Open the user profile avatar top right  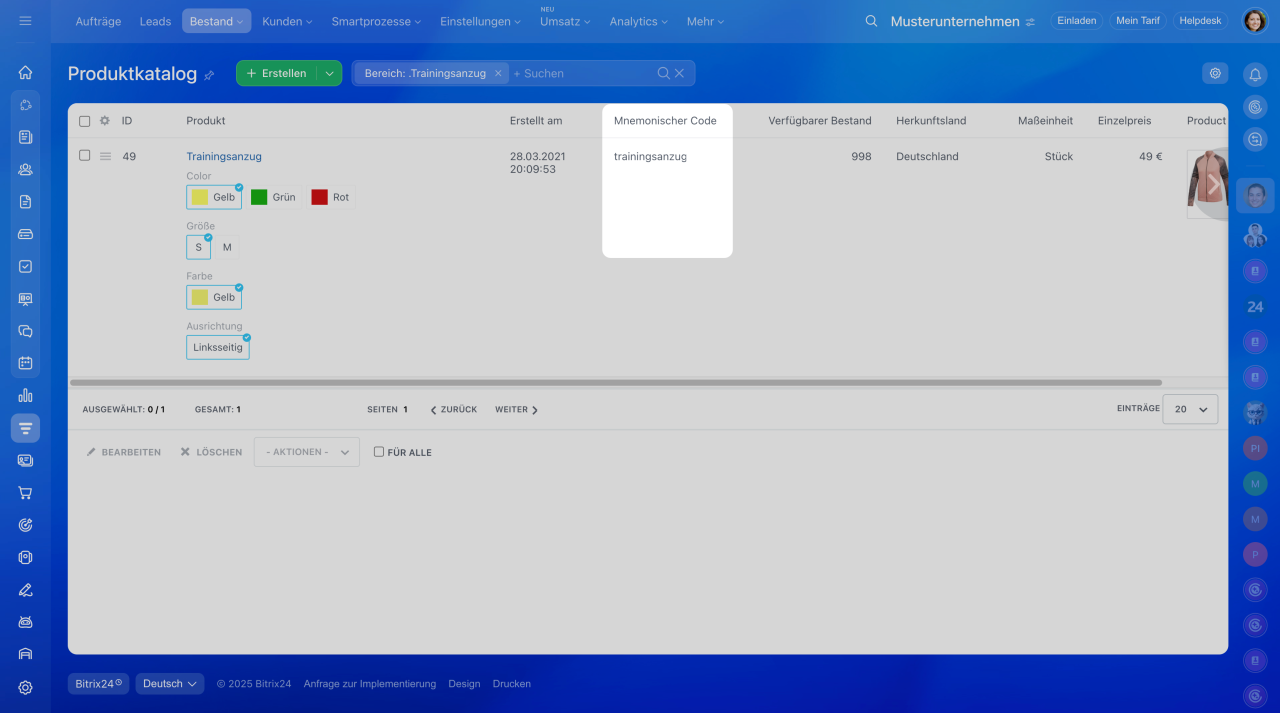1255,21
